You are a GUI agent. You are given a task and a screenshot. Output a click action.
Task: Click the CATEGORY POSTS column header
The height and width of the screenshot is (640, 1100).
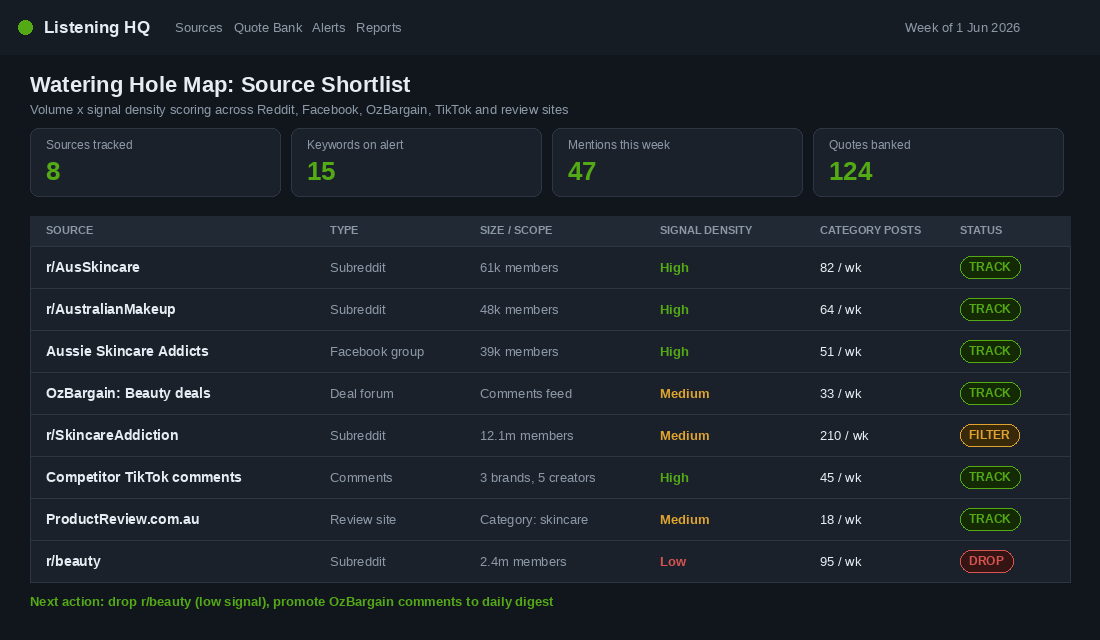click(x=870, y=230)
